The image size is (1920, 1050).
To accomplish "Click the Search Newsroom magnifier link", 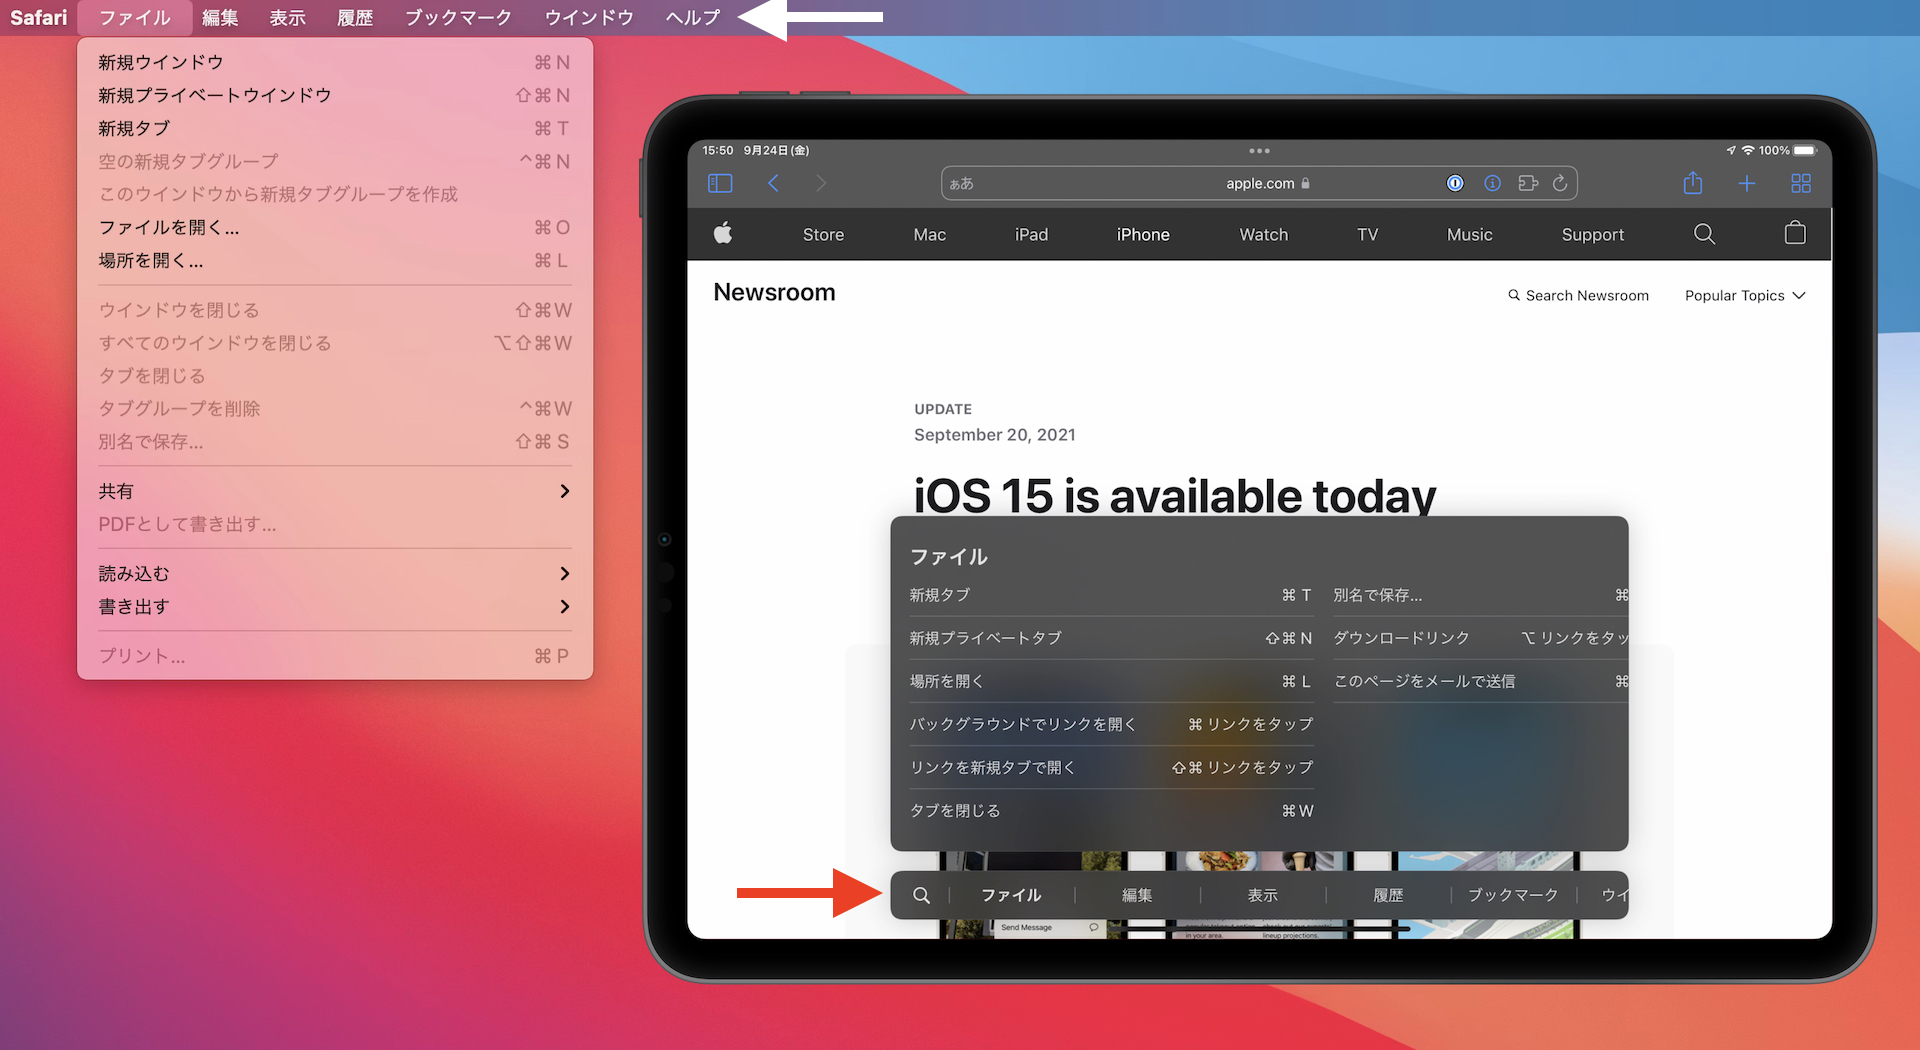I will [x=1578, y=295].
